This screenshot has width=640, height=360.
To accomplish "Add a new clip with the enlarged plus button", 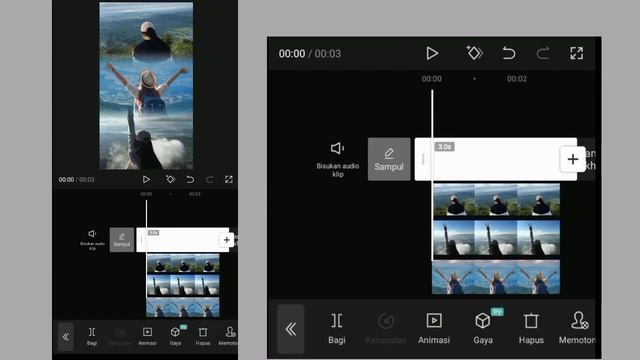I will [x=573, y=159].
